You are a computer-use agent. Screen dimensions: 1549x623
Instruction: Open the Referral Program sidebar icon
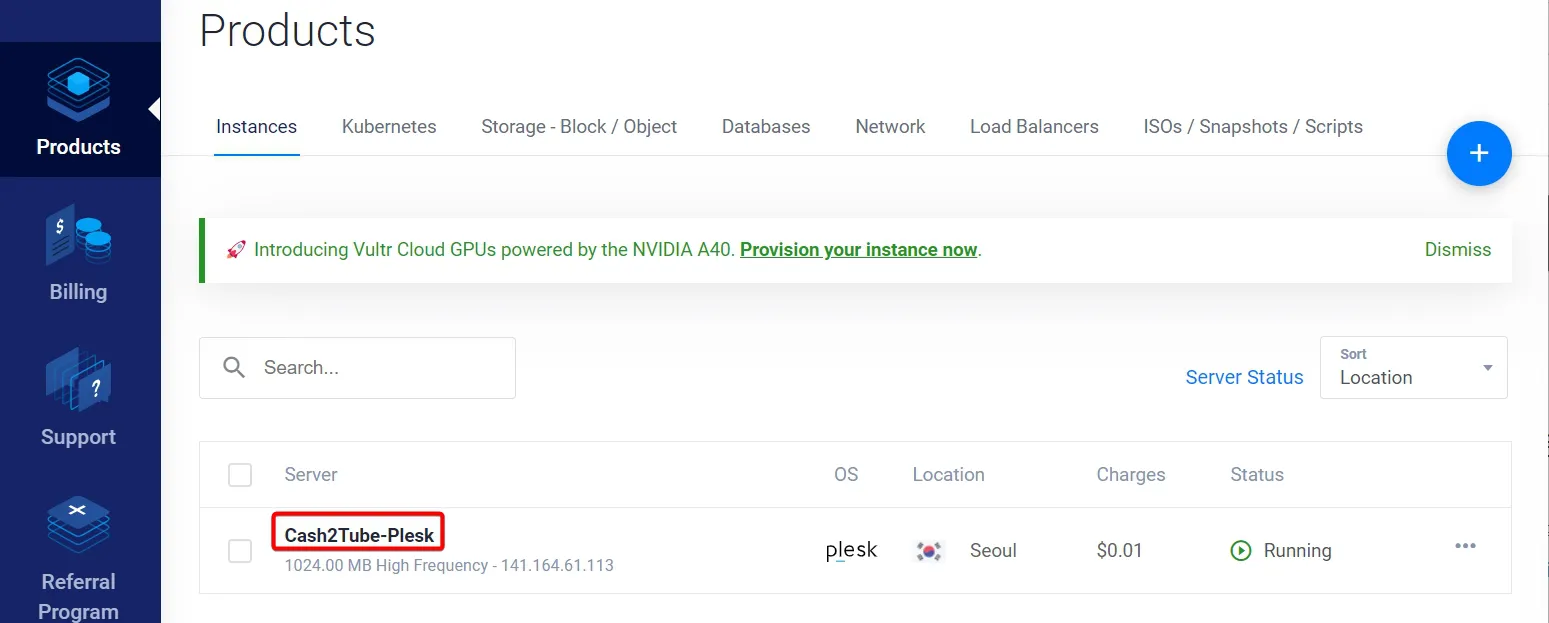78,524
